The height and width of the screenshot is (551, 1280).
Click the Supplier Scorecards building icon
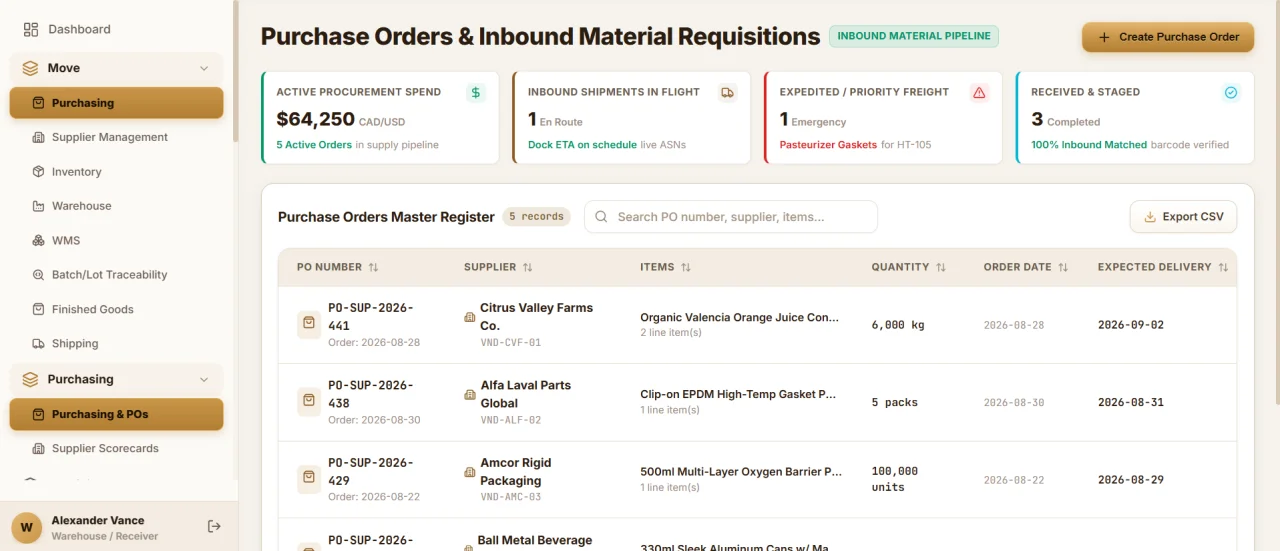click(x=38, y=449)
